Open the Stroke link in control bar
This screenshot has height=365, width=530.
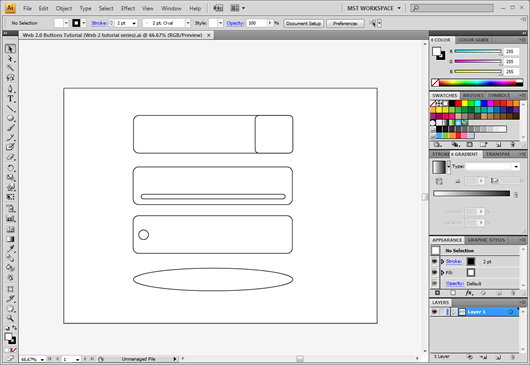[99, 23]
